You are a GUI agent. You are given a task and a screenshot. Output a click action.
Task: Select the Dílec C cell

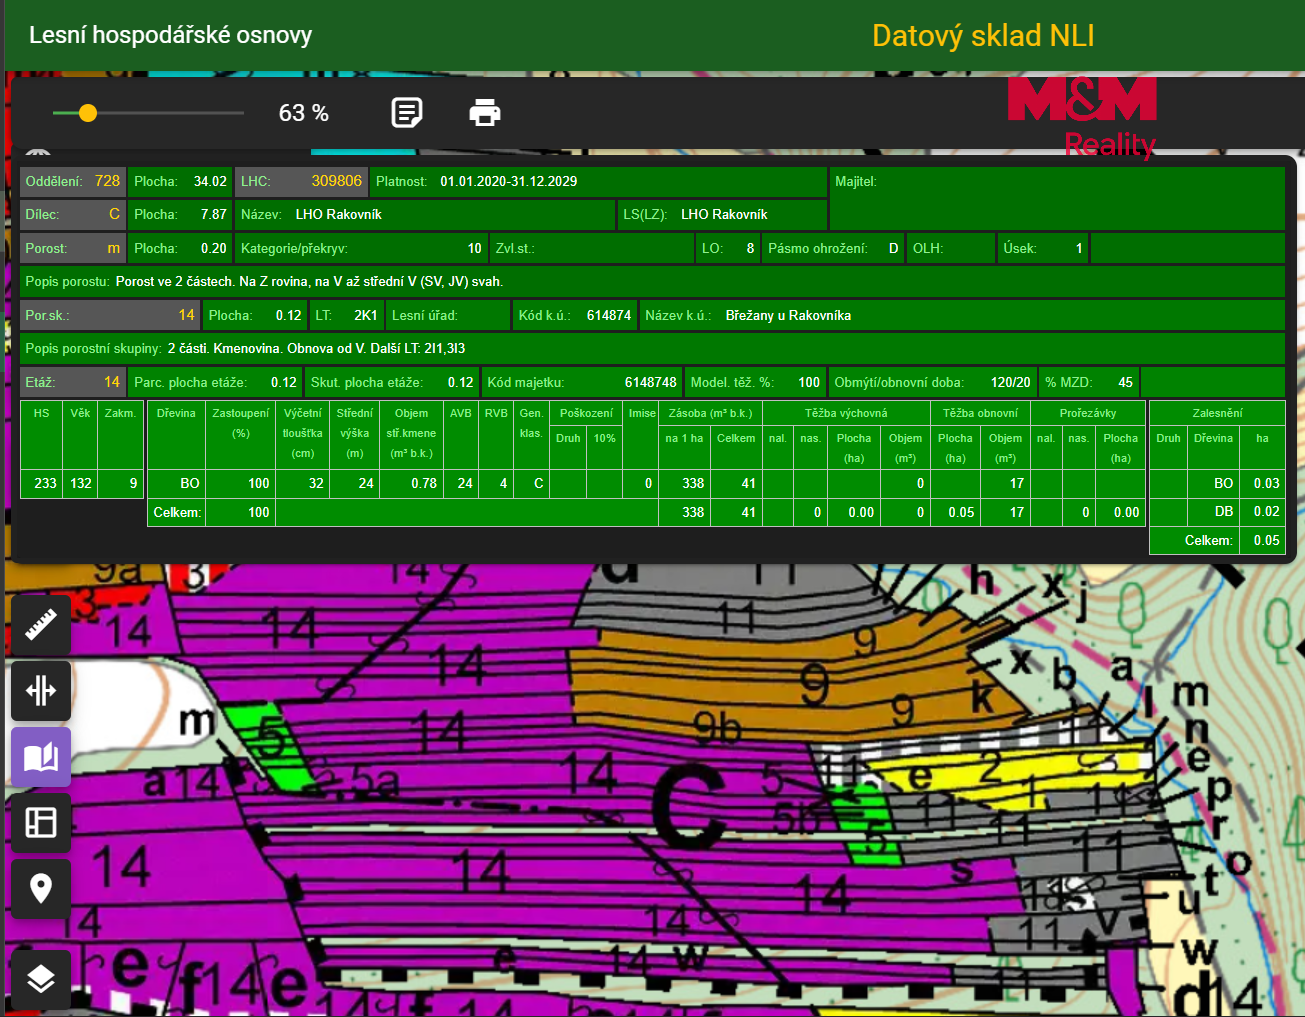coord(73,214)
